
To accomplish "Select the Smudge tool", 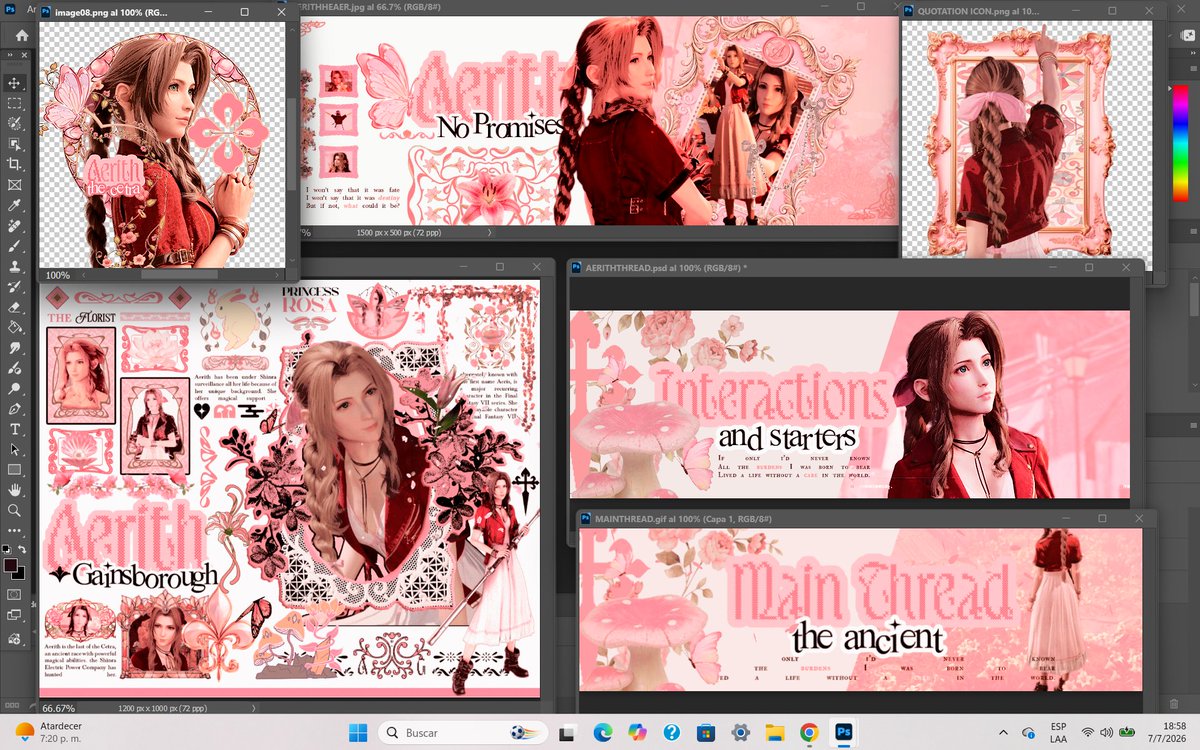I will pyautogui.click(x=15, y=348).
